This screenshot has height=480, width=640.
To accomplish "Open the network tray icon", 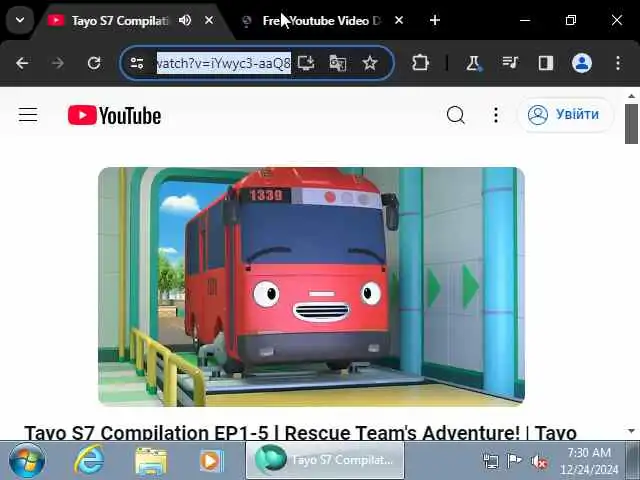I will click(x=491, y=461).
